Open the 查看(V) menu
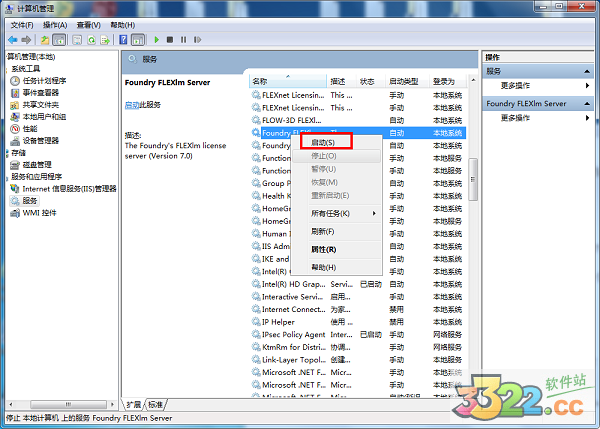This screenshot has height=429, width=600. pyautogui.click(x=88, y=25)
